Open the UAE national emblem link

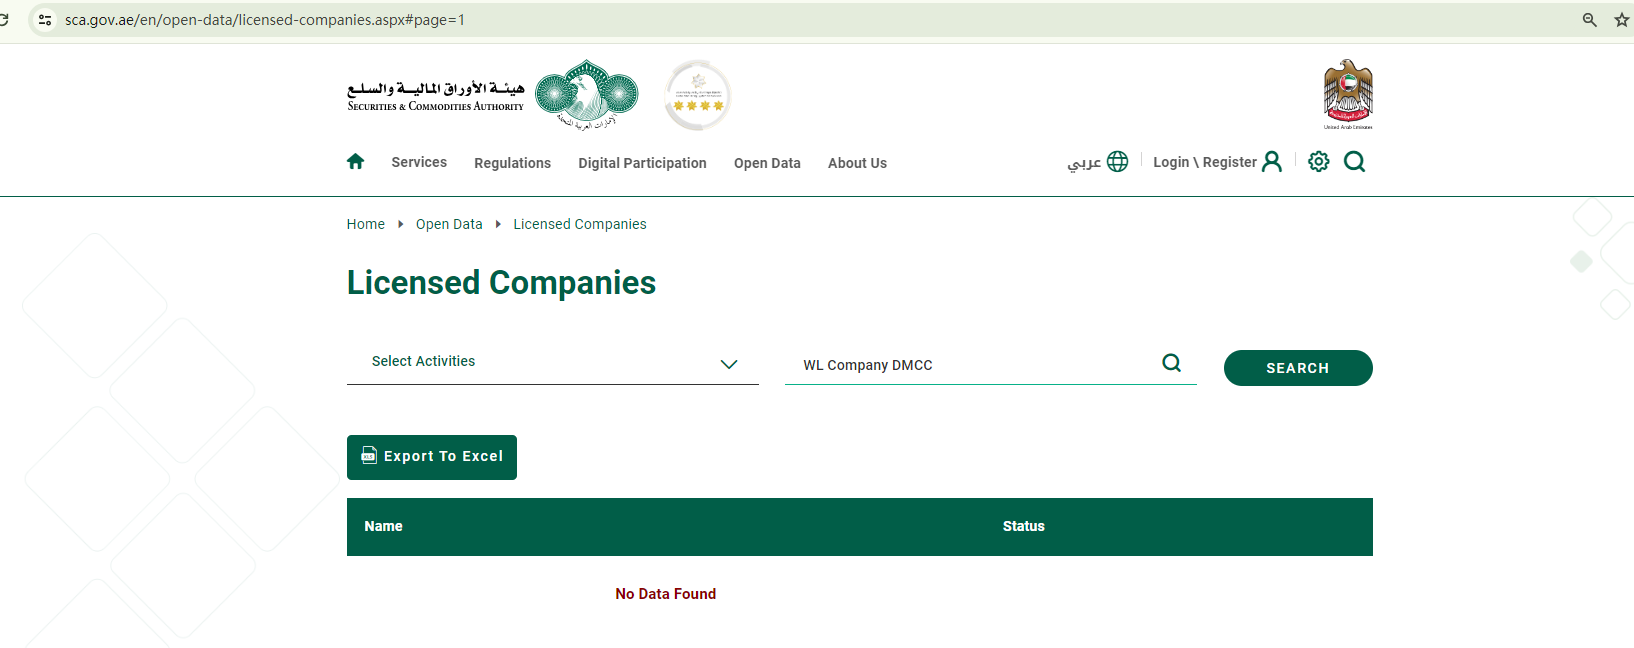[x=1348, y=95]
